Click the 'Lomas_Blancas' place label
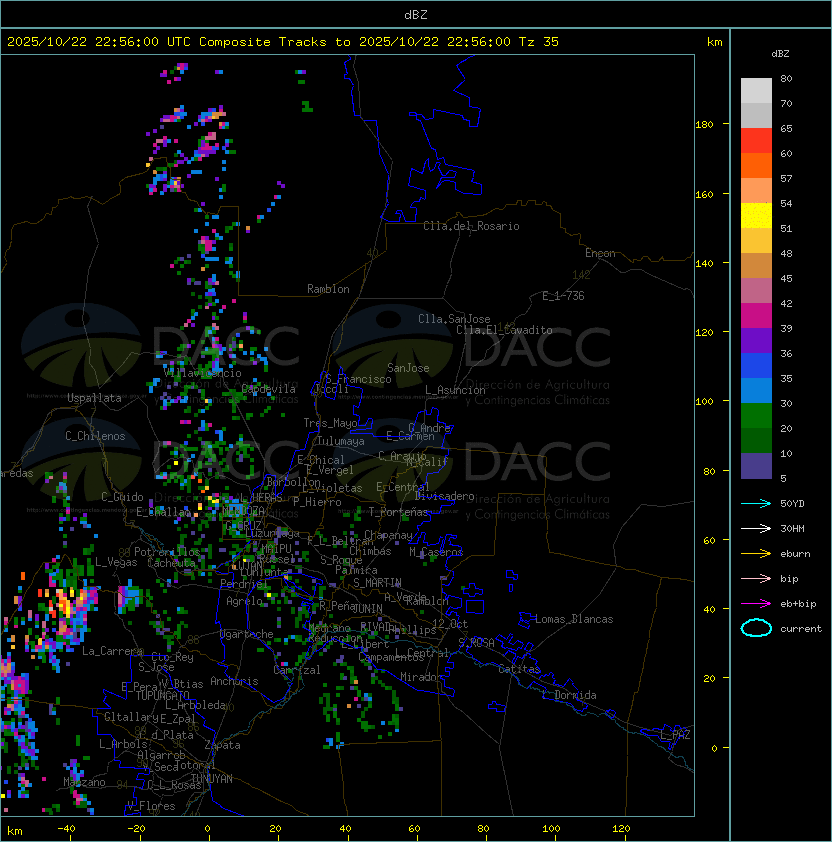 (x=574, y=619)
